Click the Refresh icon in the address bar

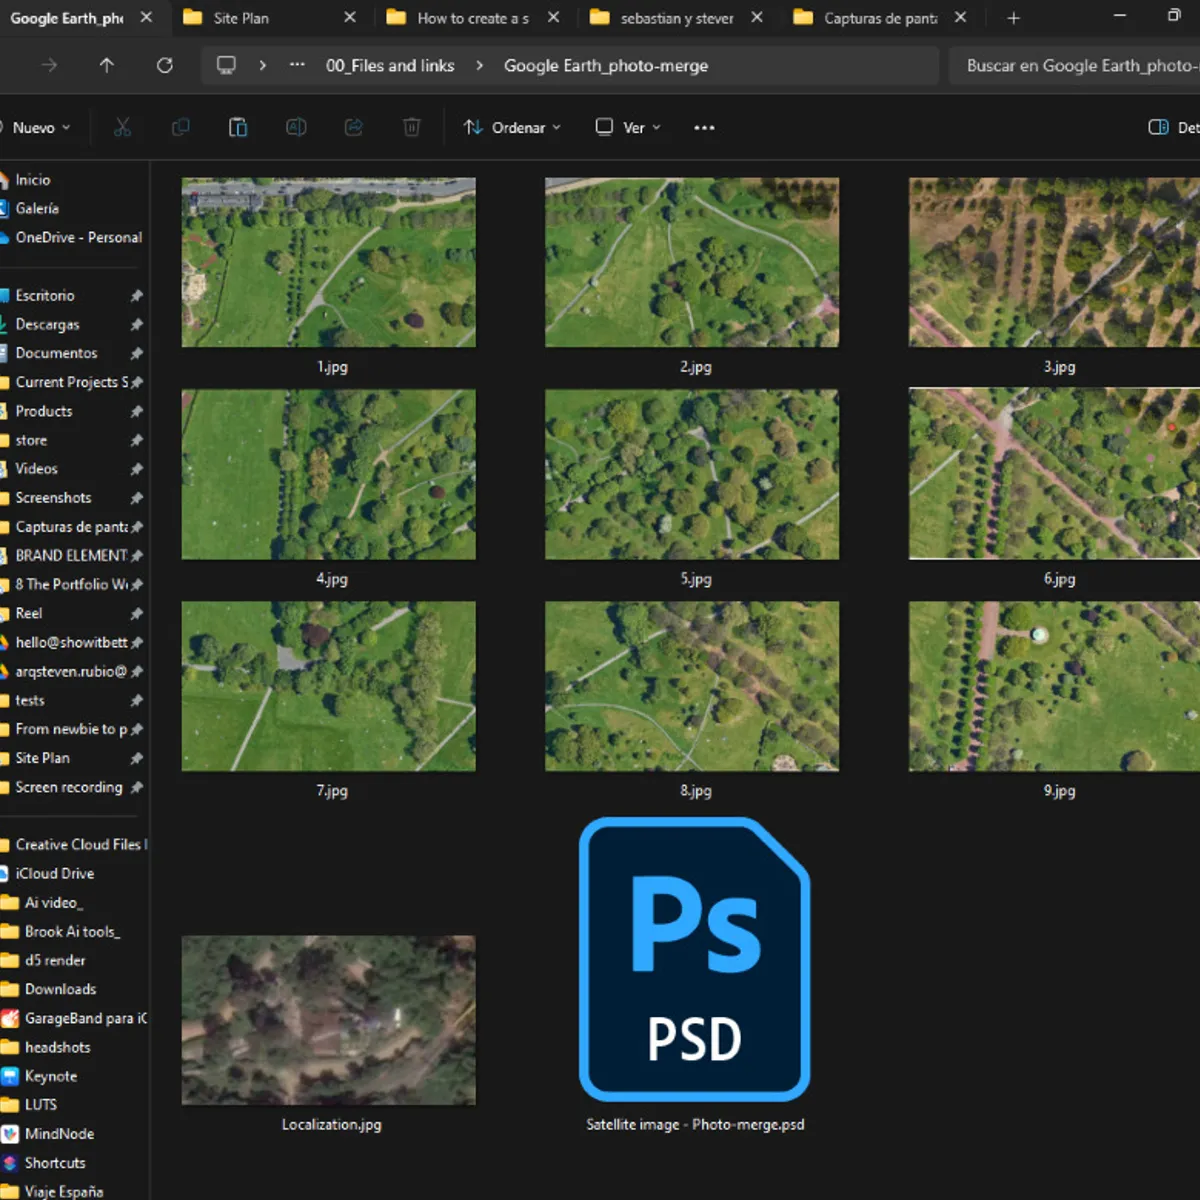coord(165,66)
